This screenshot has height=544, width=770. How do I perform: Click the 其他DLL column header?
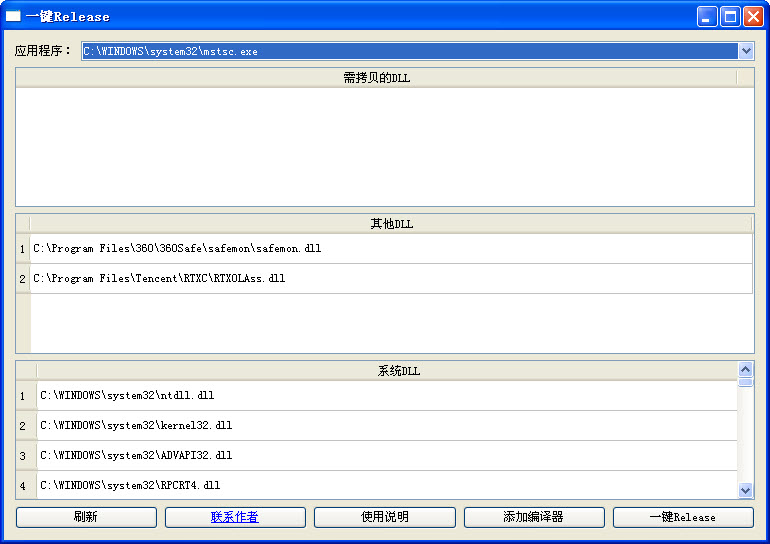391,224
